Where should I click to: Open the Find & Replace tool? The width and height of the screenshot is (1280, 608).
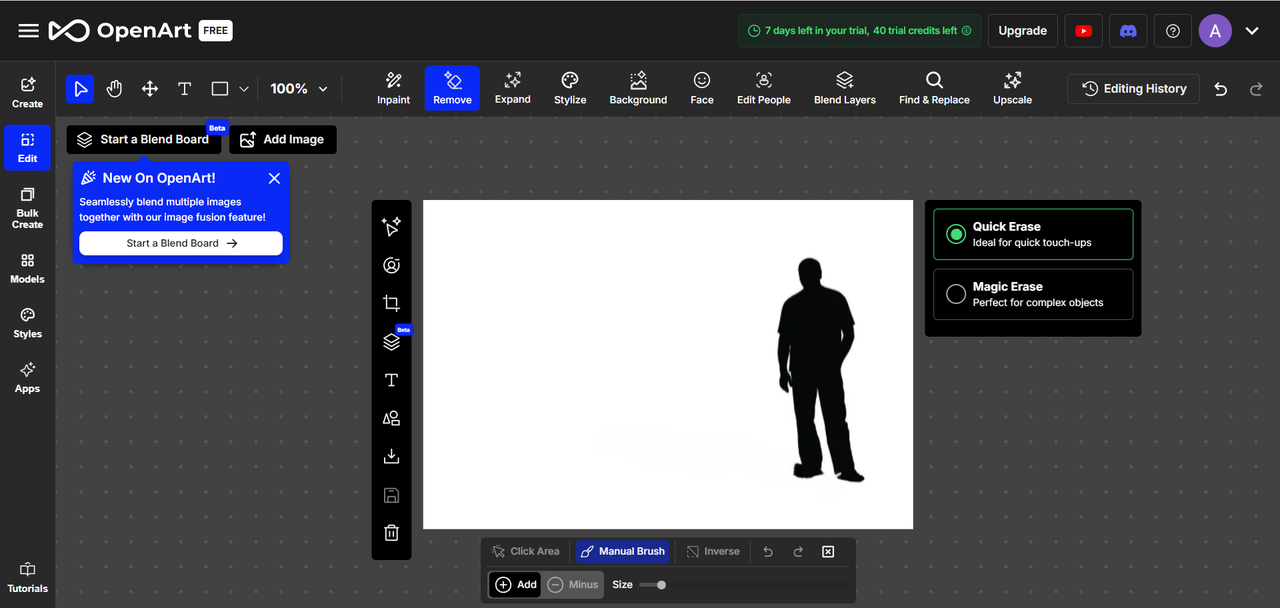coord(934,88)
